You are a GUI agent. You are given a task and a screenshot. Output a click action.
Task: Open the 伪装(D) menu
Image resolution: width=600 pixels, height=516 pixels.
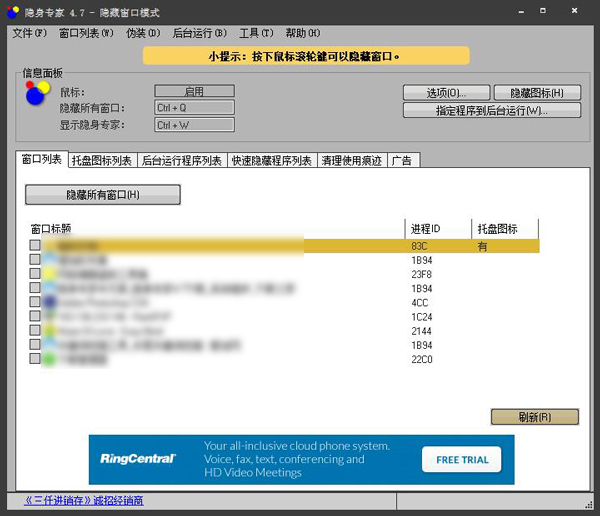tap(143, 33)
